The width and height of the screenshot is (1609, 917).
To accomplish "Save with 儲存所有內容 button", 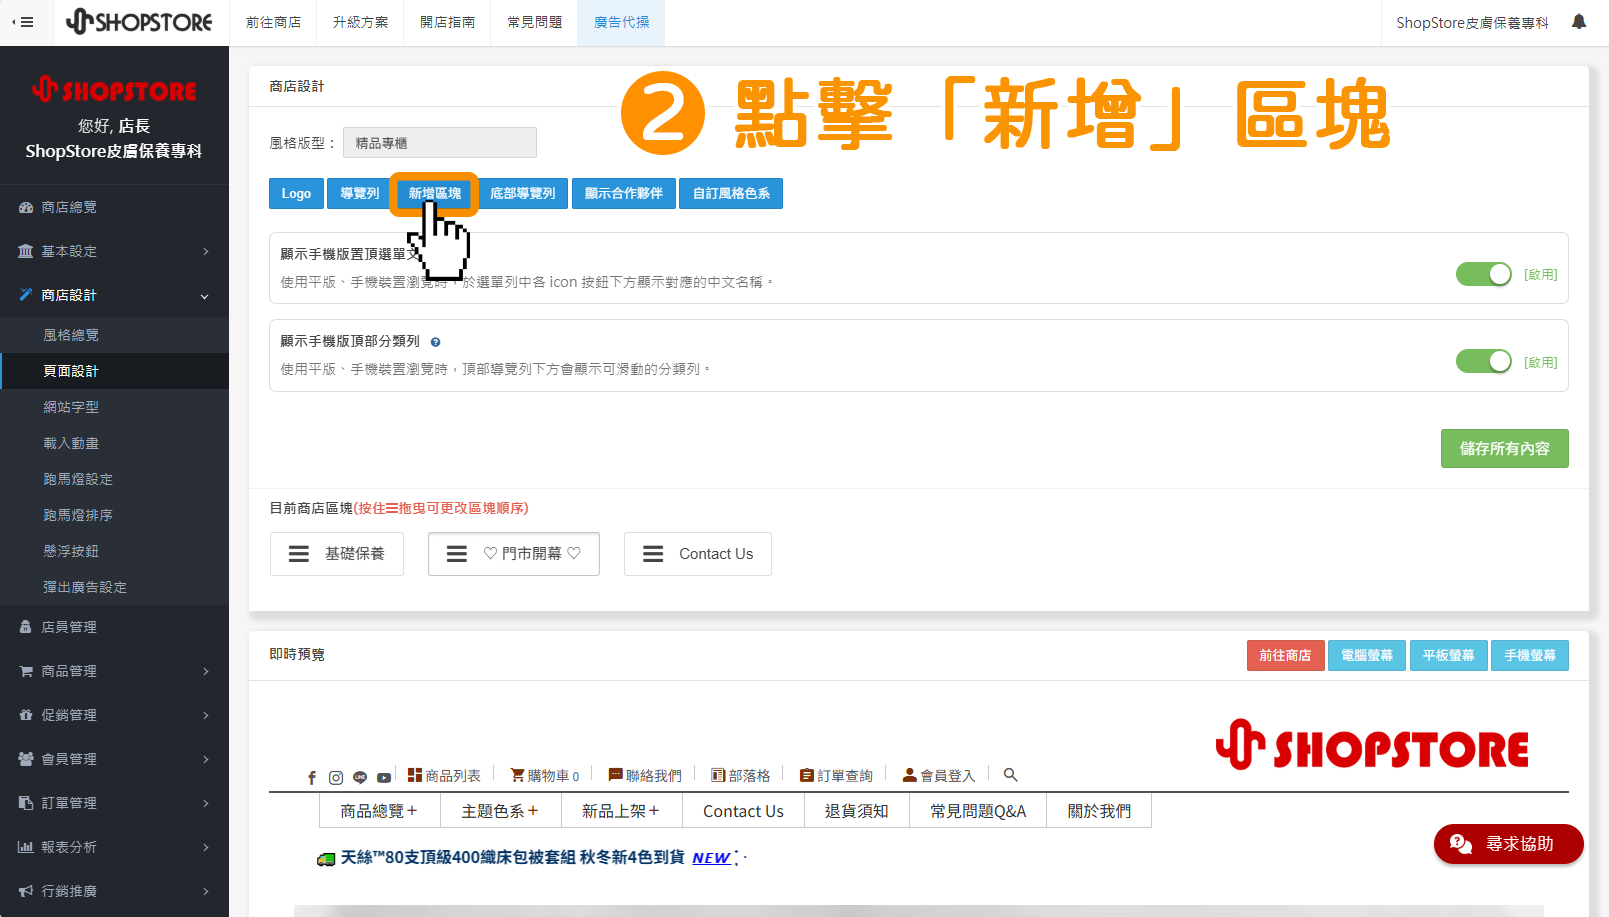I will pyautogui.click(x=1504, y=448).
